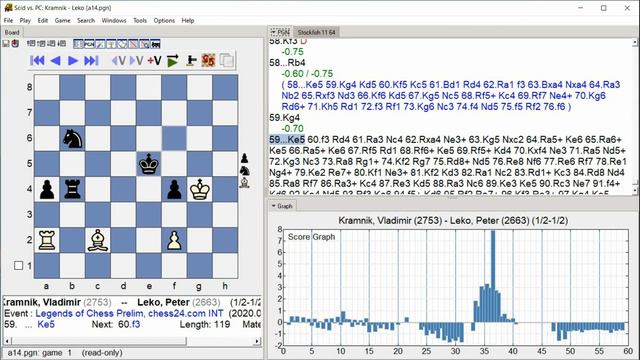Open the Tools menu
640x360 pixels.
click(140, 20)
